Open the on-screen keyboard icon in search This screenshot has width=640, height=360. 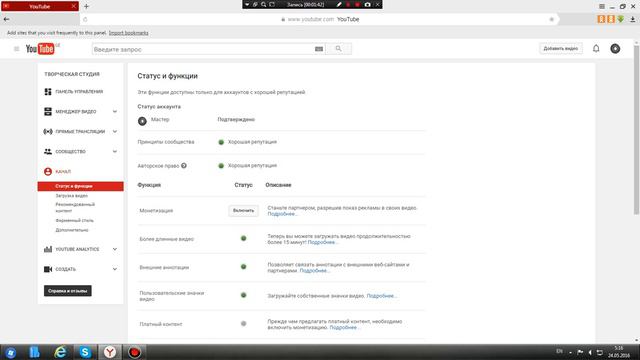coord(319,49)
